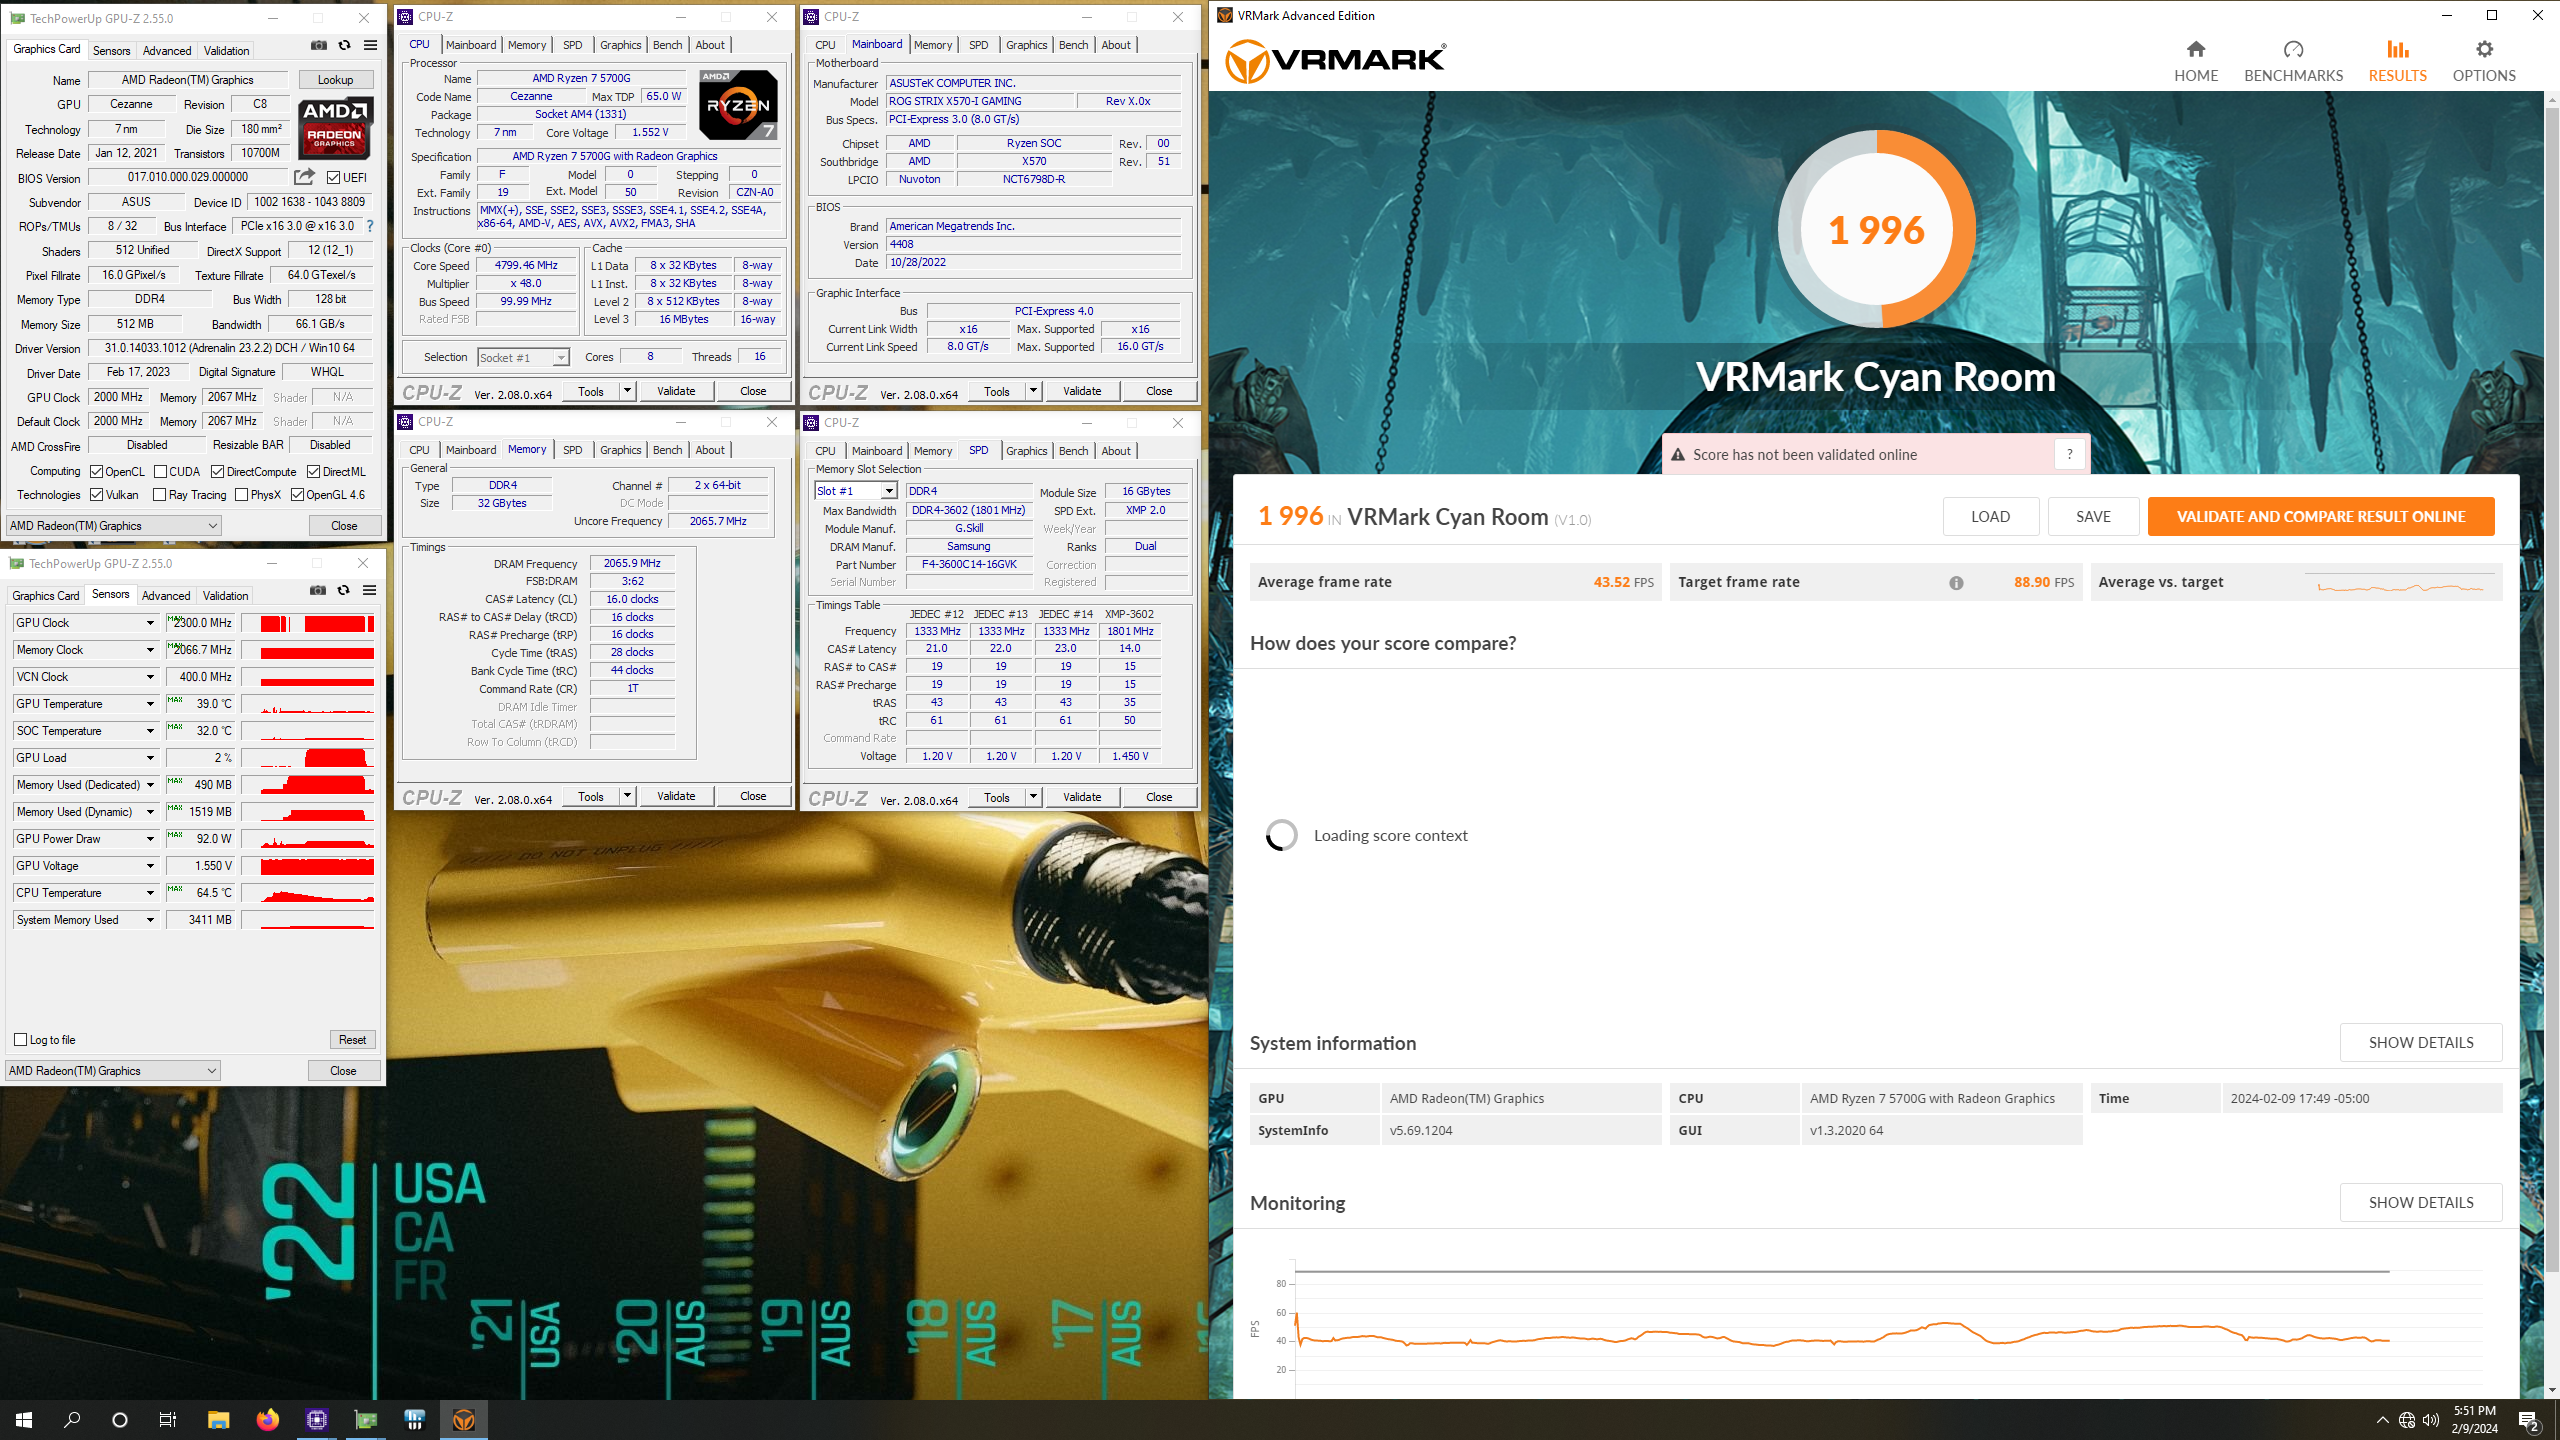
Task: Click the refresh icon in top GPU-Z window
Action: point(344,46)
